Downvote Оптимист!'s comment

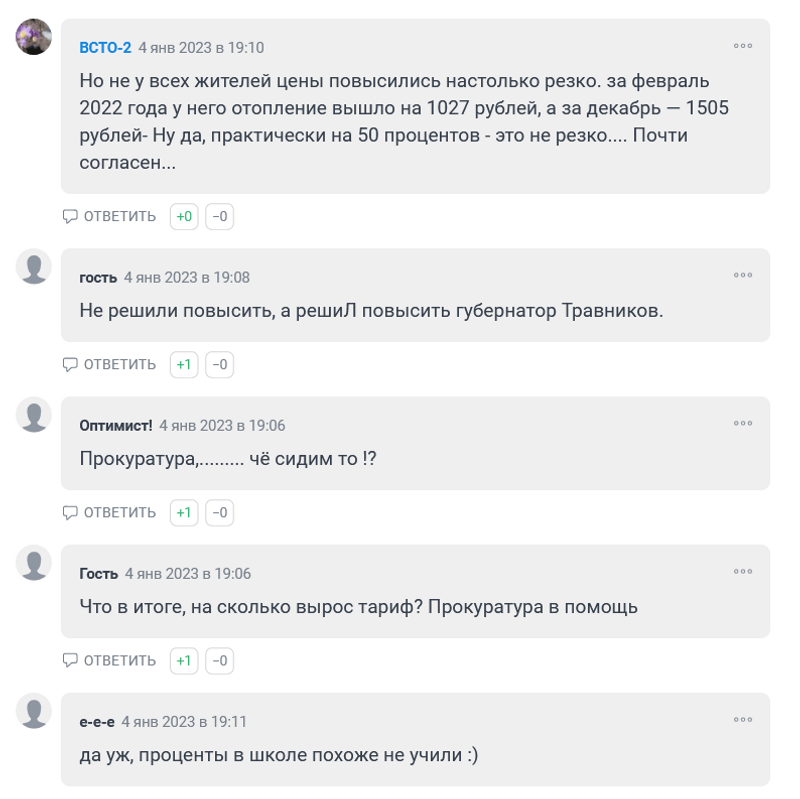click(220, 513)
